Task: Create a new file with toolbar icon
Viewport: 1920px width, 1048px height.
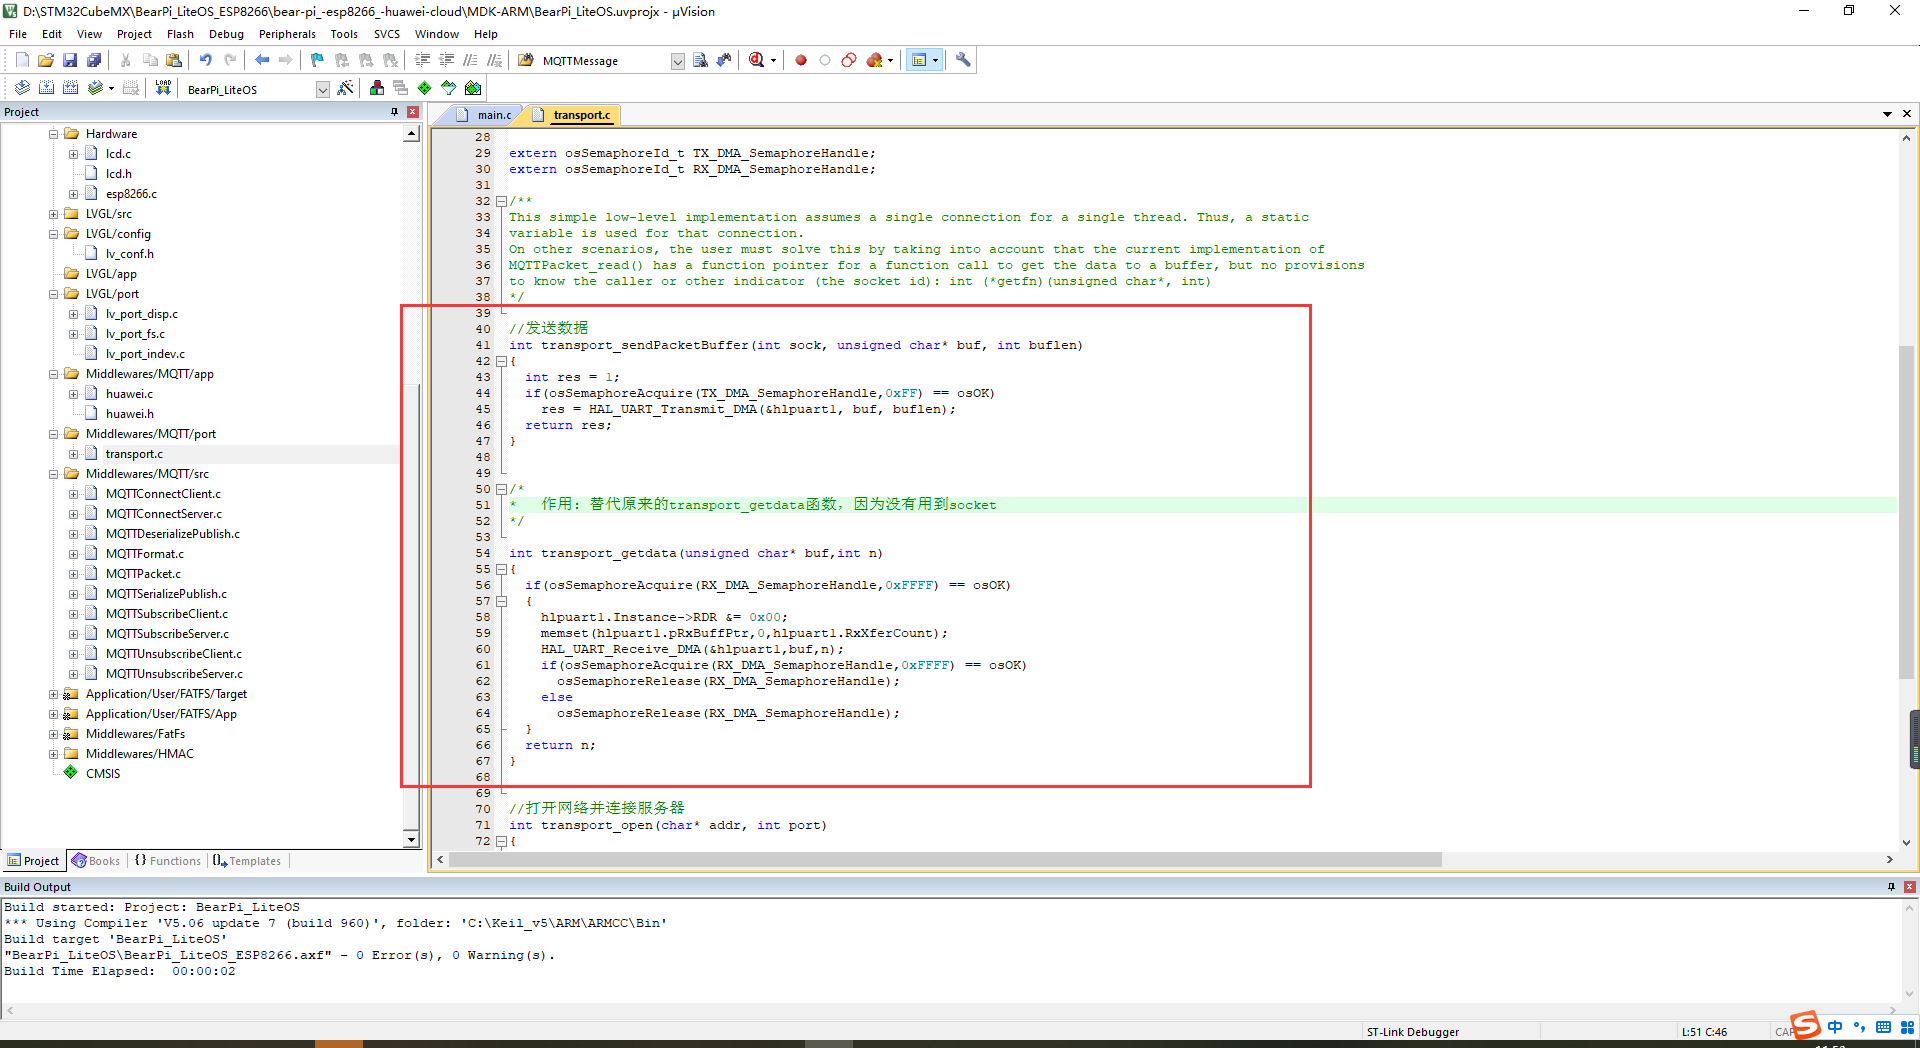Action: (22, 60)
